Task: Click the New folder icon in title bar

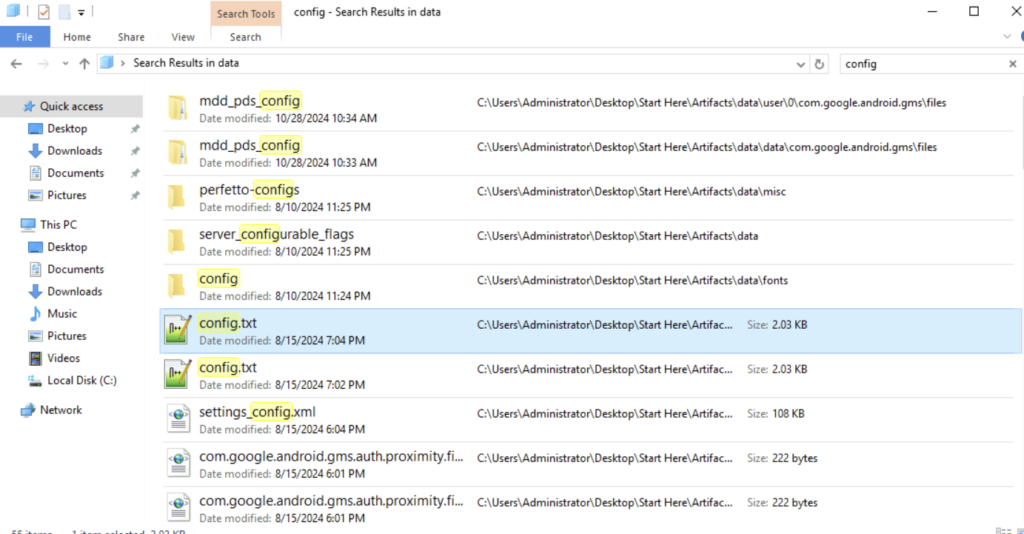Action: tap(64, 12)
